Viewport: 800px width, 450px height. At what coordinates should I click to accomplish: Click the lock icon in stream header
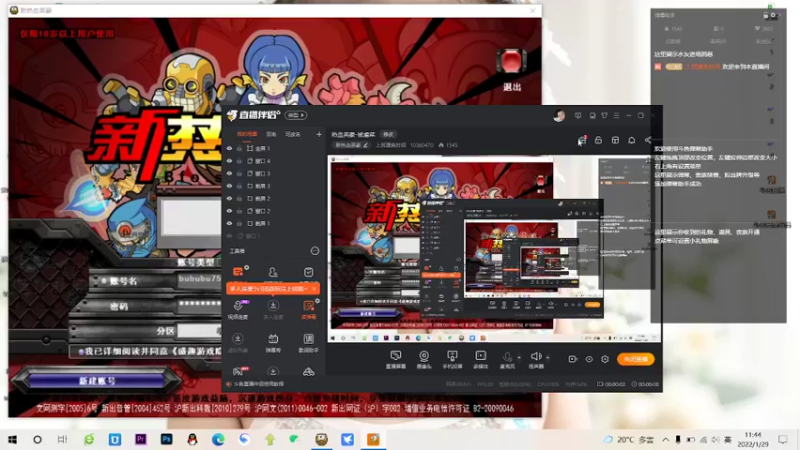point(598,140)
